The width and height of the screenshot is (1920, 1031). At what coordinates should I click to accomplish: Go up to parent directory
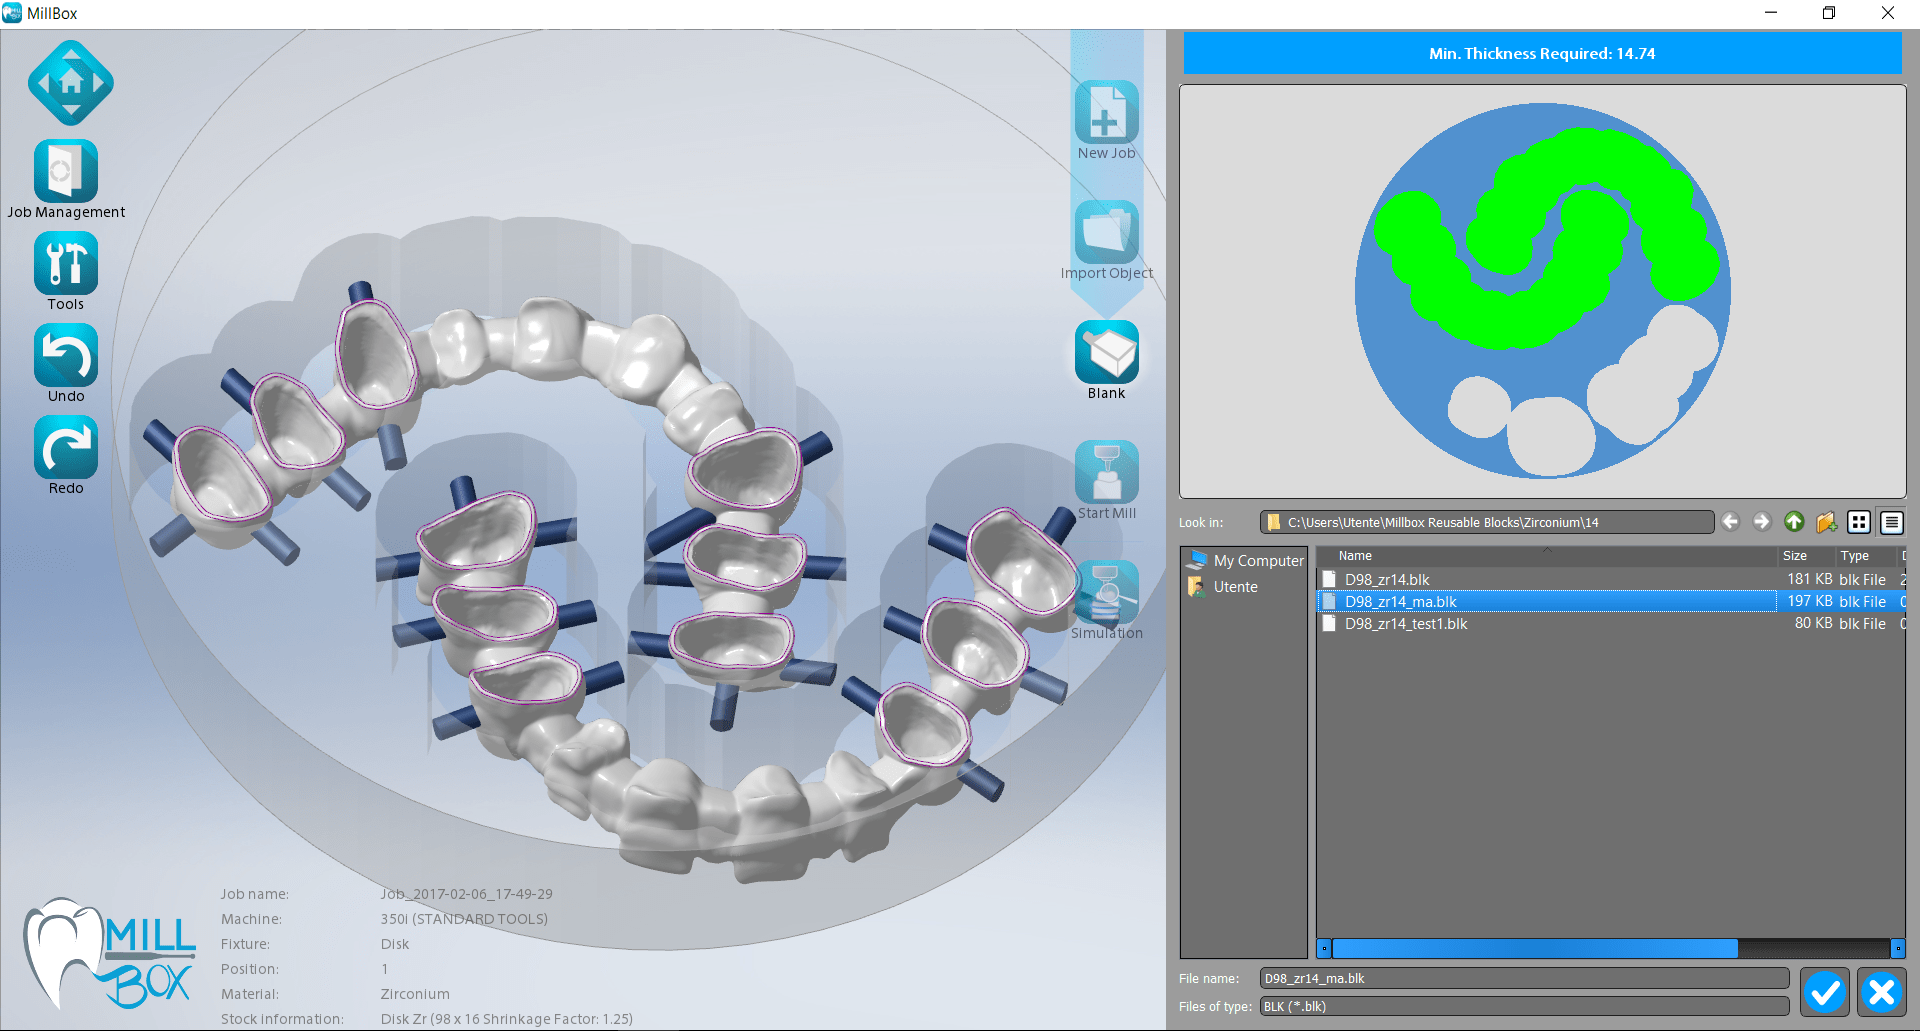[x=1794, y=522]
